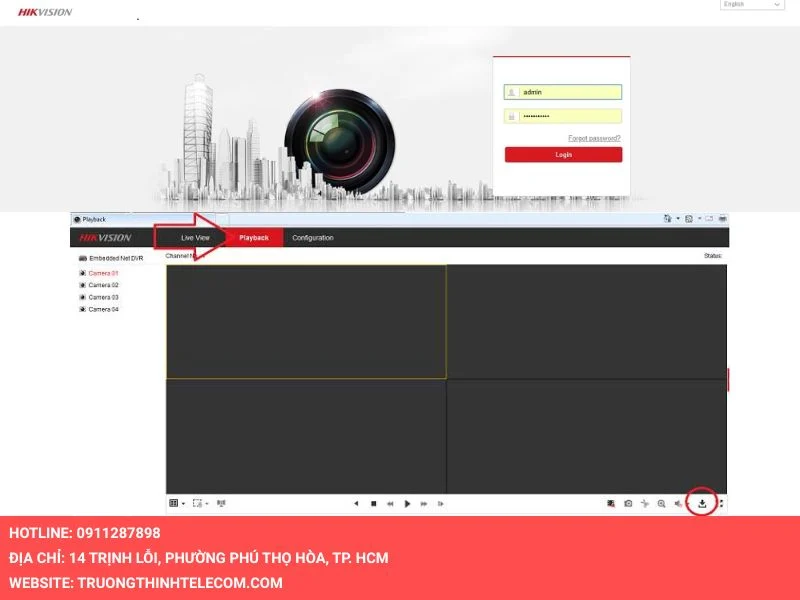Select the top-right video pane
The height and width of the screenshot is (600, 800).
(587, 322)
